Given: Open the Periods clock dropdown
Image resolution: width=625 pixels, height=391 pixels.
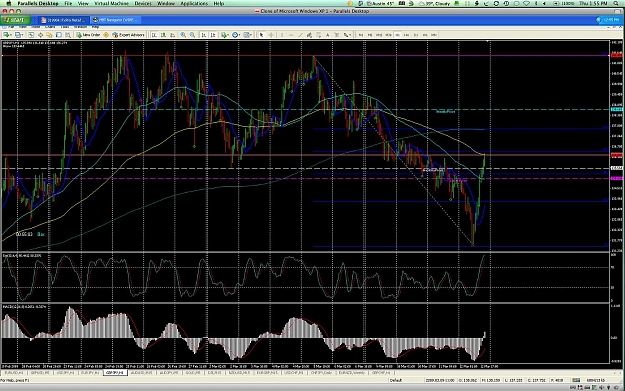Looking at the screenshot, I should click(x=236, y=35).
